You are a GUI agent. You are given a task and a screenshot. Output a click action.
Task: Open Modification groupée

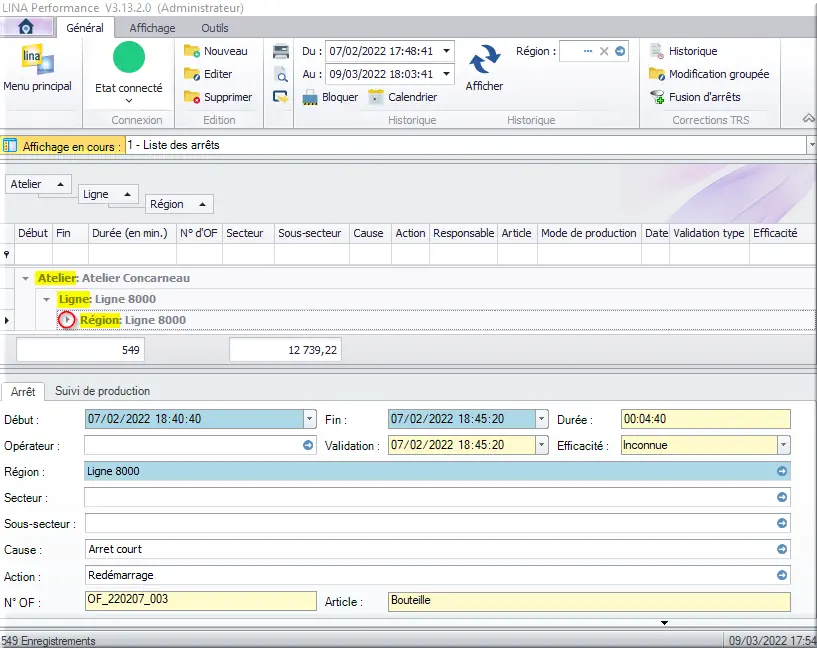tap(709, 74)
